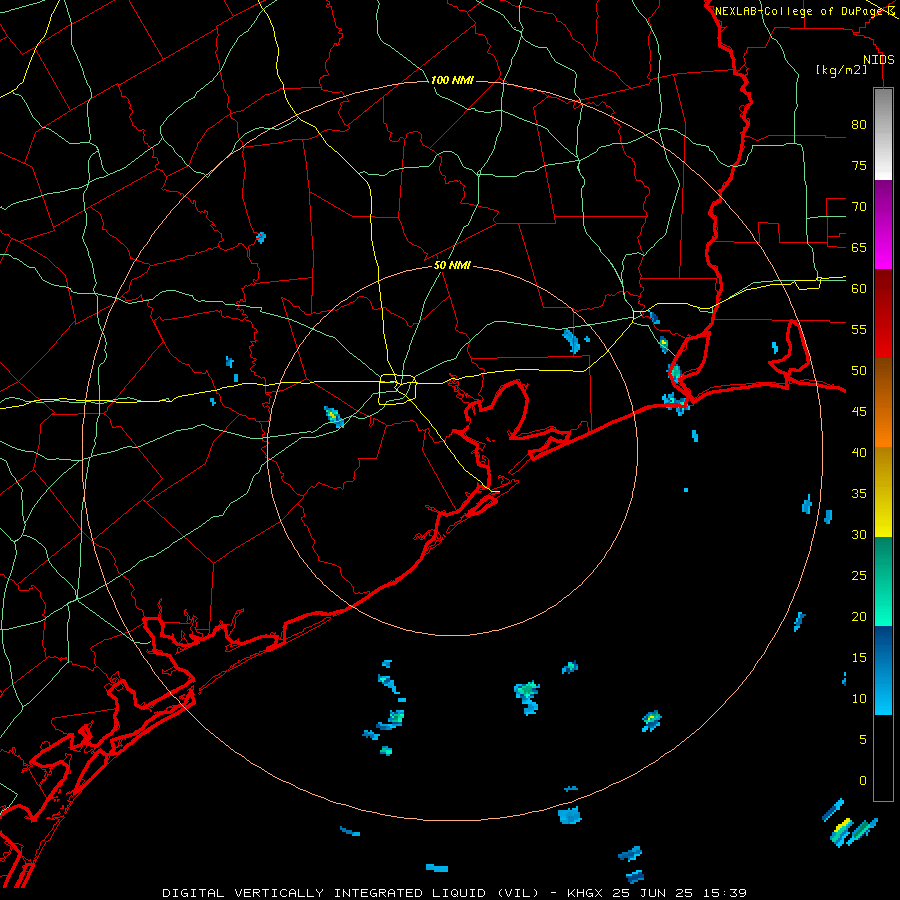Image resolution: width=900 pixels, height=900 pixels.
Task: Pick the yellow-olive segment of color scale
Action: (x=883, y=492)
